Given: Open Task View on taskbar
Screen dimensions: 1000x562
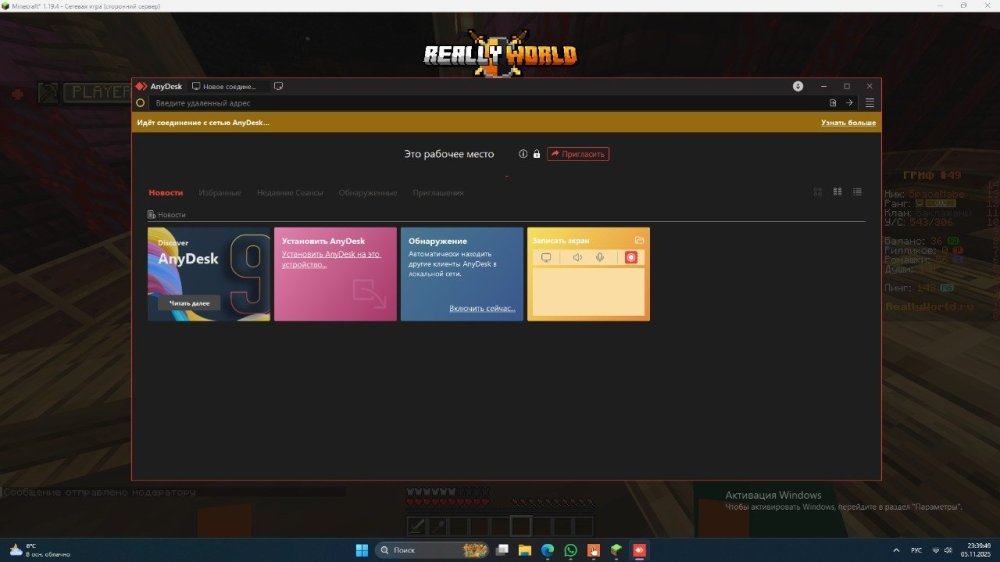Looking at the screenshot, I should (503, 550).
